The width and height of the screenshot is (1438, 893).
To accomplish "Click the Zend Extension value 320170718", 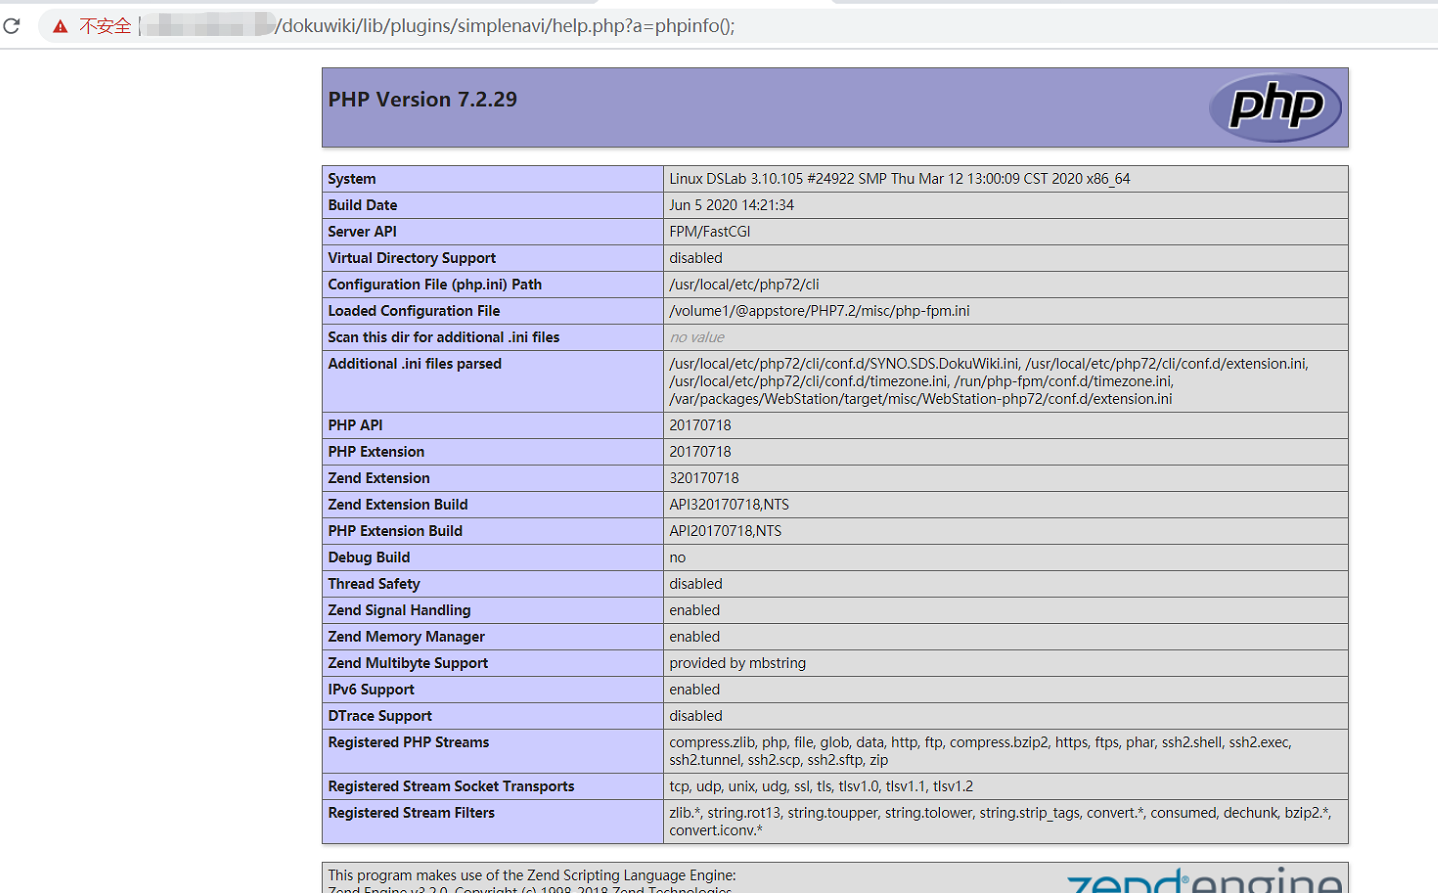I will 704,478.
